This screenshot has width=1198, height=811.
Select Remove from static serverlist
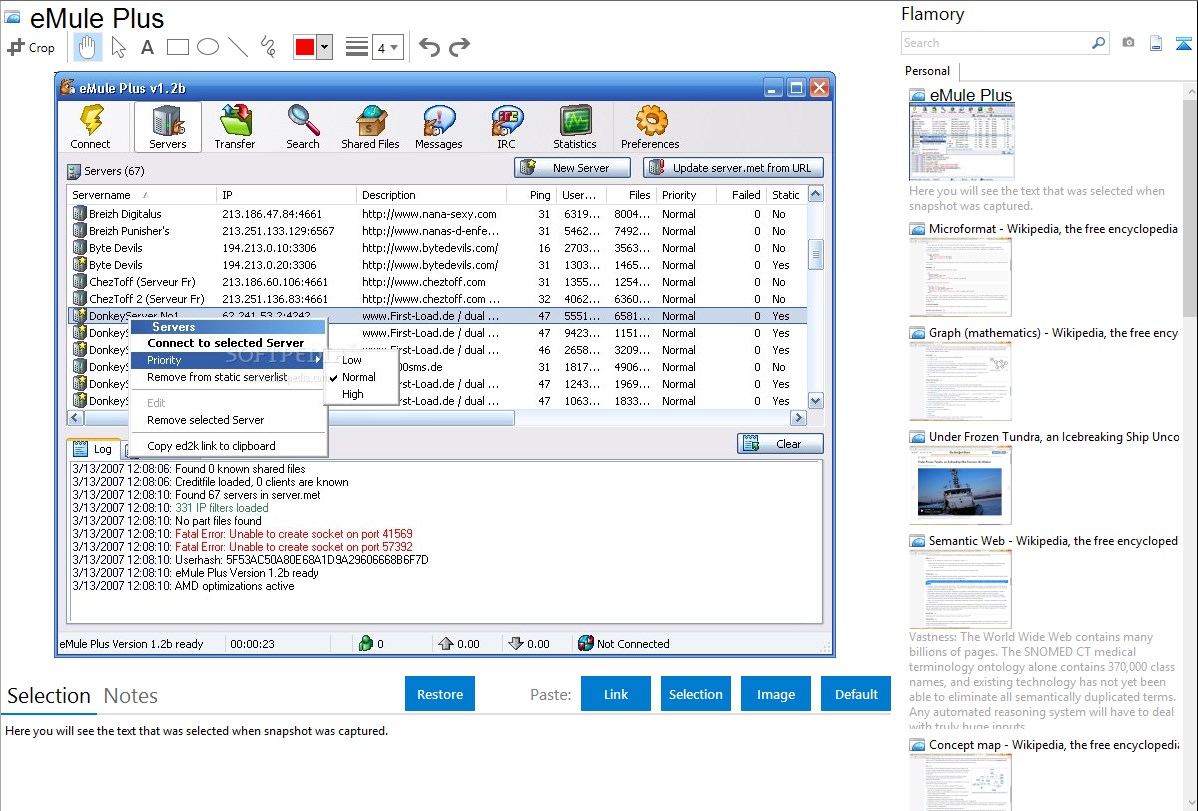217,378
